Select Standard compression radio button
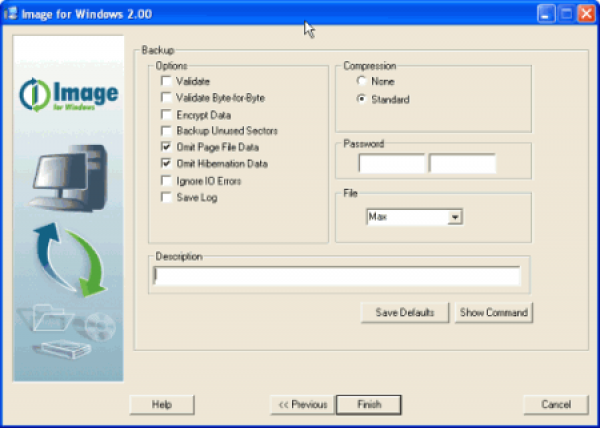This screenshot has height=428, width=600. coord(361,99)
